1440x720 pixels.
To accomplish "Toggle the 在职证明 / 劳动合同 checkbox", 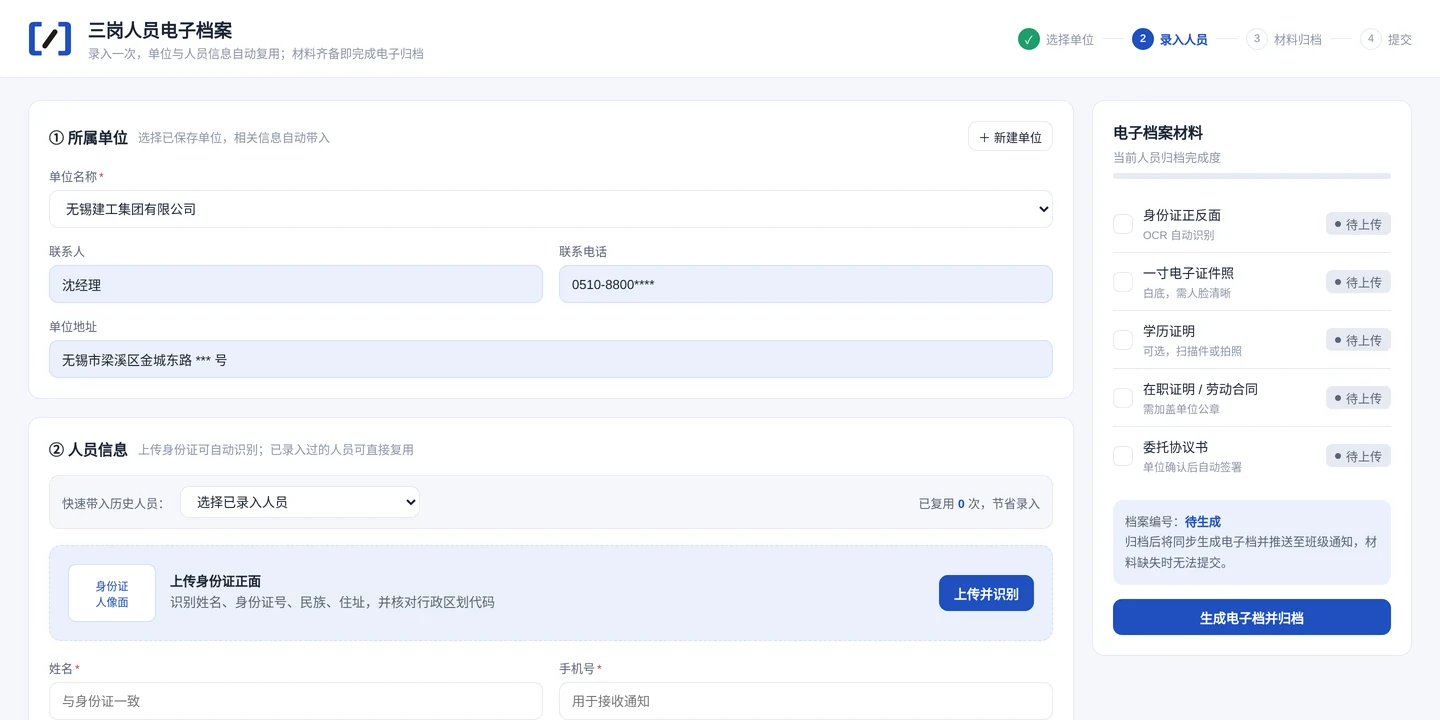I will point(1123,398).
